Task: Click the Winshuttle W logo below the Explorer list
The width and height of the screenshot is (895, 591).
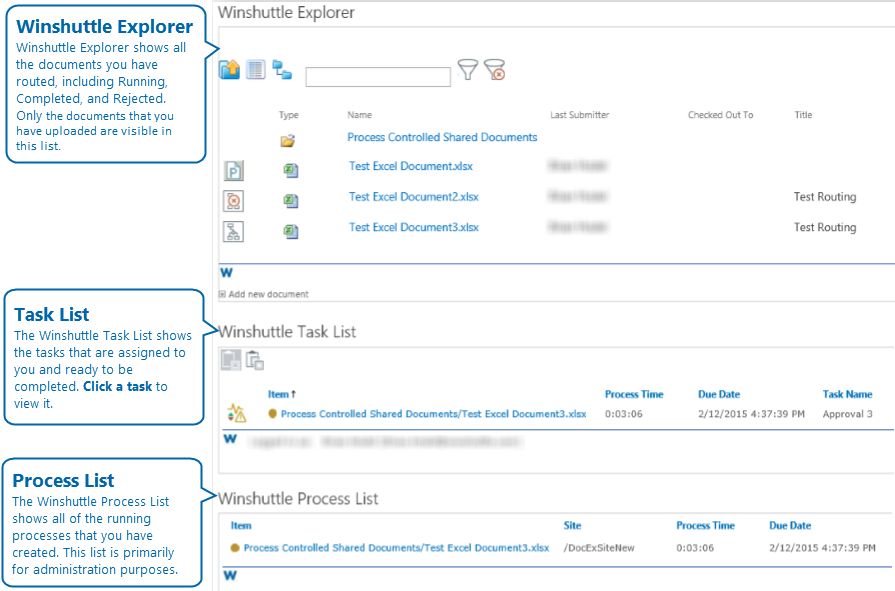Action: pos(227,273)
